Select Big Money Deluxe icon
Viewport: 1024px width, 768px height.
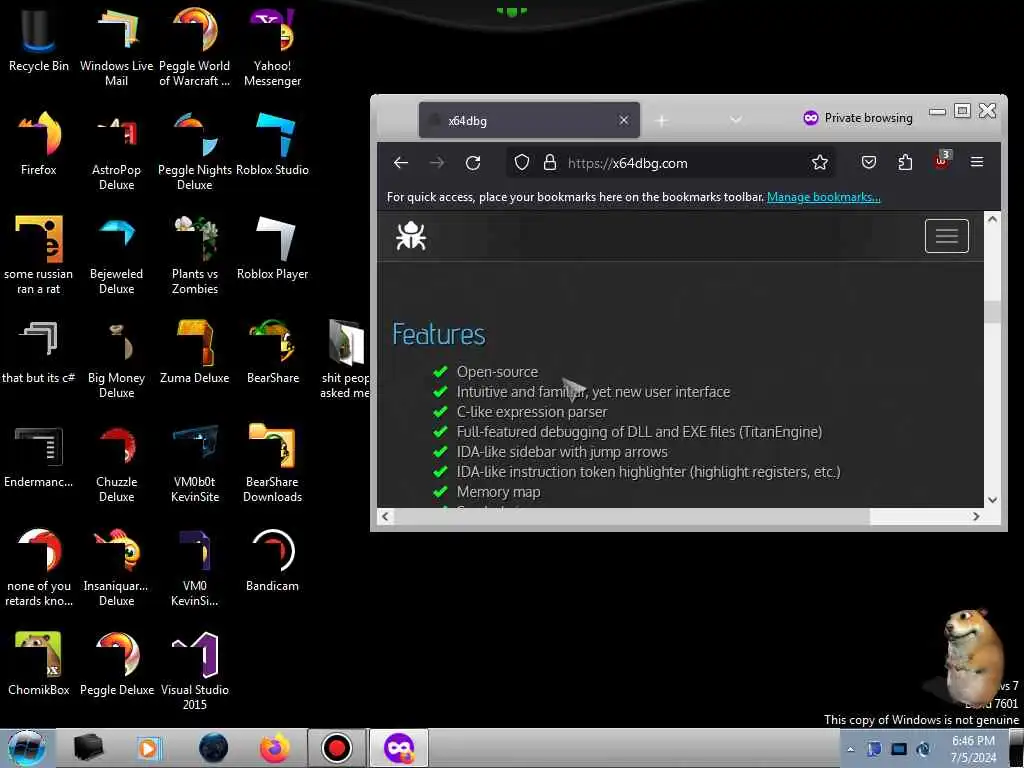coord(116,359)
